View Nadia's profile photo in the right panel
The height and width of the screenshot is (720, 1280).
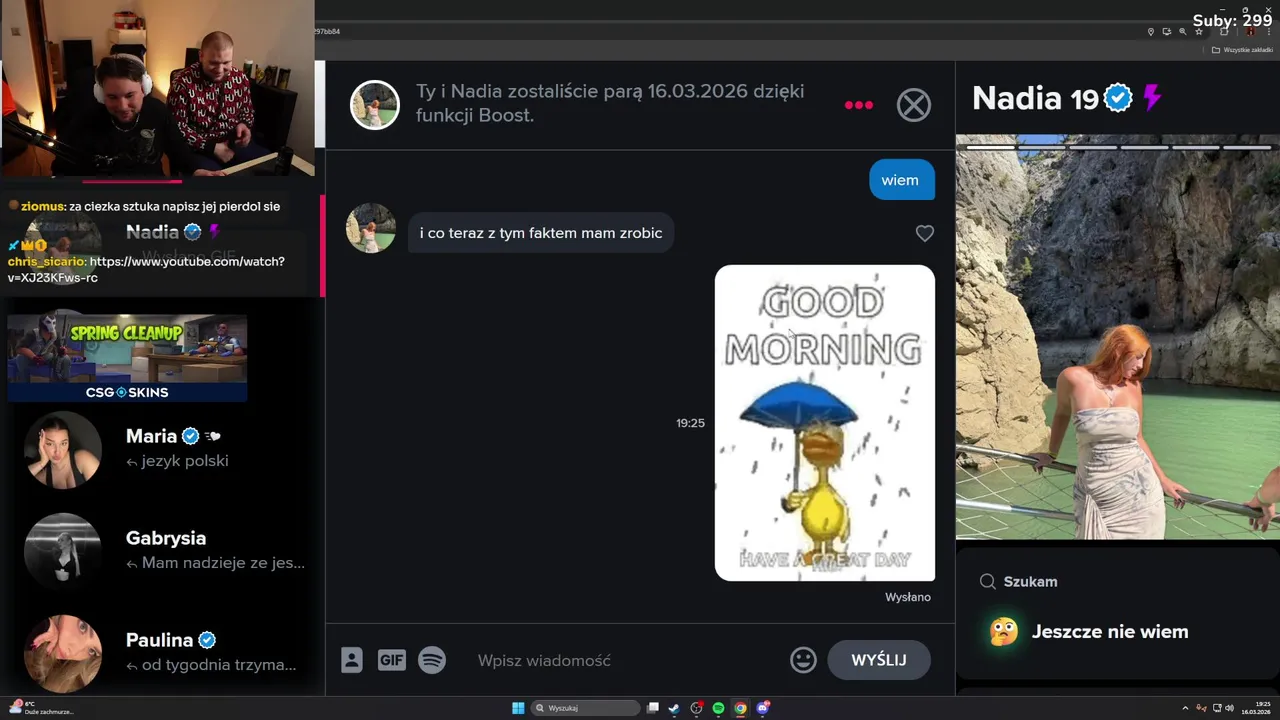coord(1118,337)
